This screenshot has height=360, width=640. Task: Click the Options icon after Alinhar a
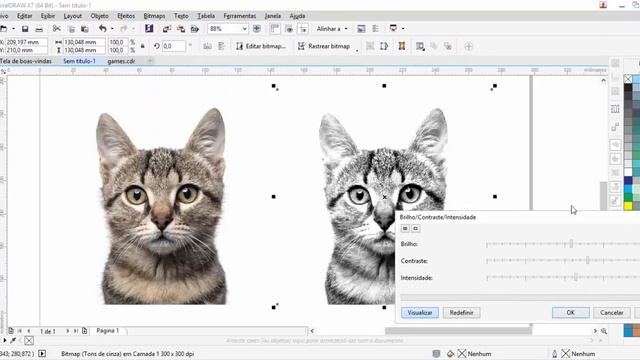coord(361,29)
